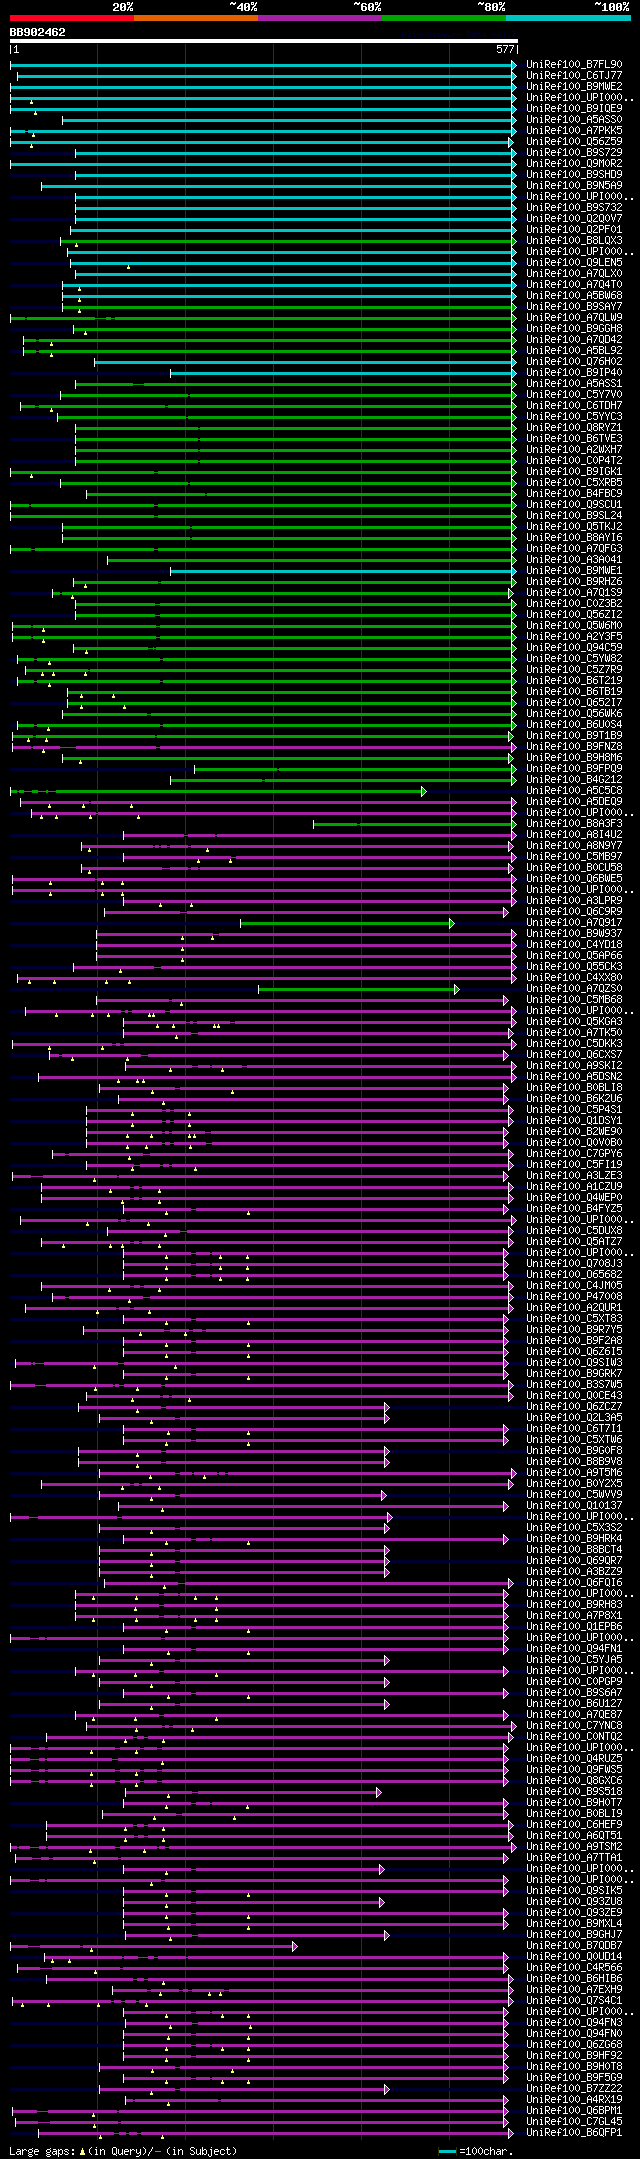The height and width of the screenshot is (2159, 640).
Task: Open hit UniRef100_Q56Z59
Action: 574,141
